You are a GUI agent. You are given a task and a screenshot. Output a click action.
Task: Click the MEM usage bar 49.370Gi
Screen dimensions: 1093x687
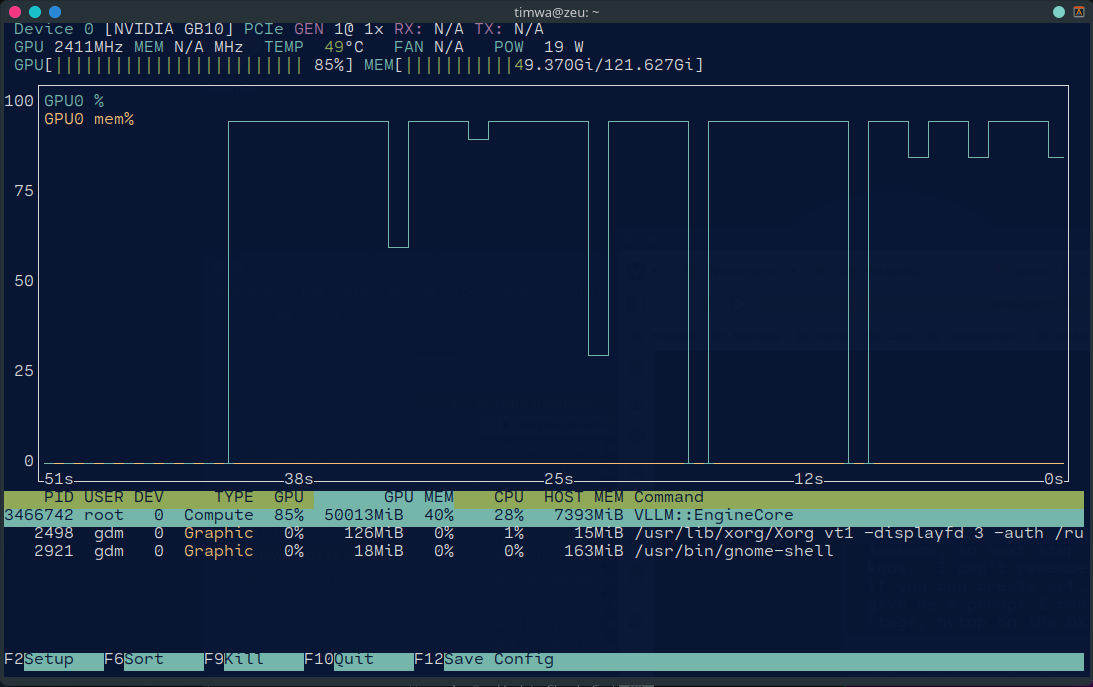(533, 65)
